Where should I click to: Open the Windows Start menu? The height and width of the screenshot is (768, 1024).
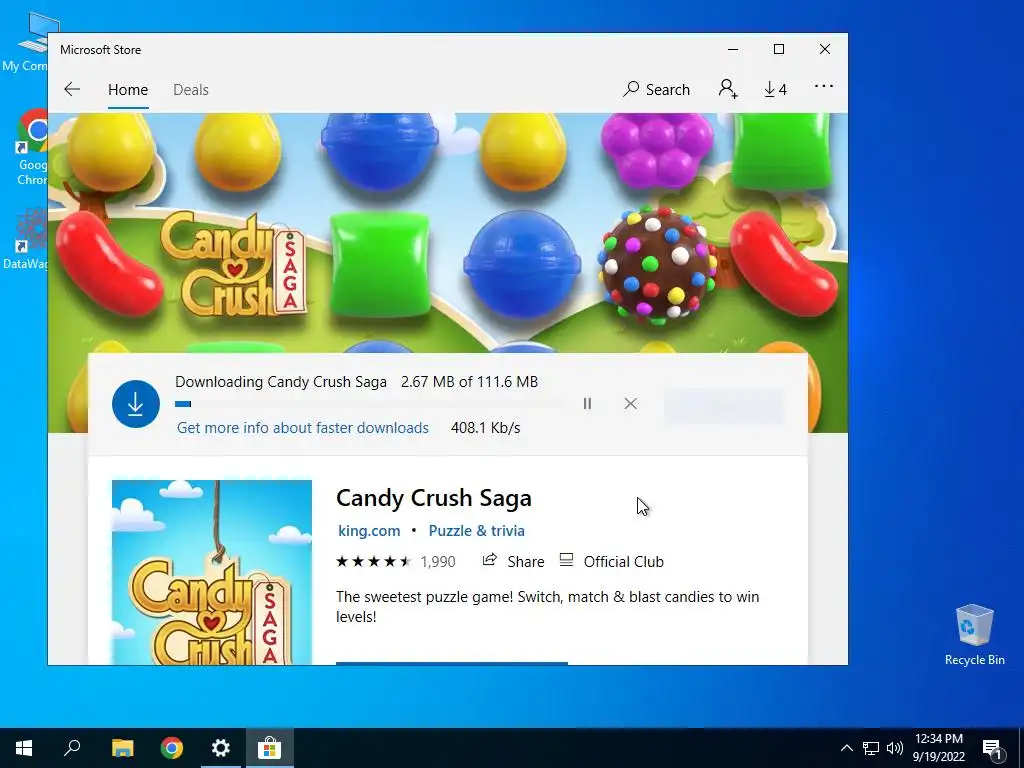(24, 748)
